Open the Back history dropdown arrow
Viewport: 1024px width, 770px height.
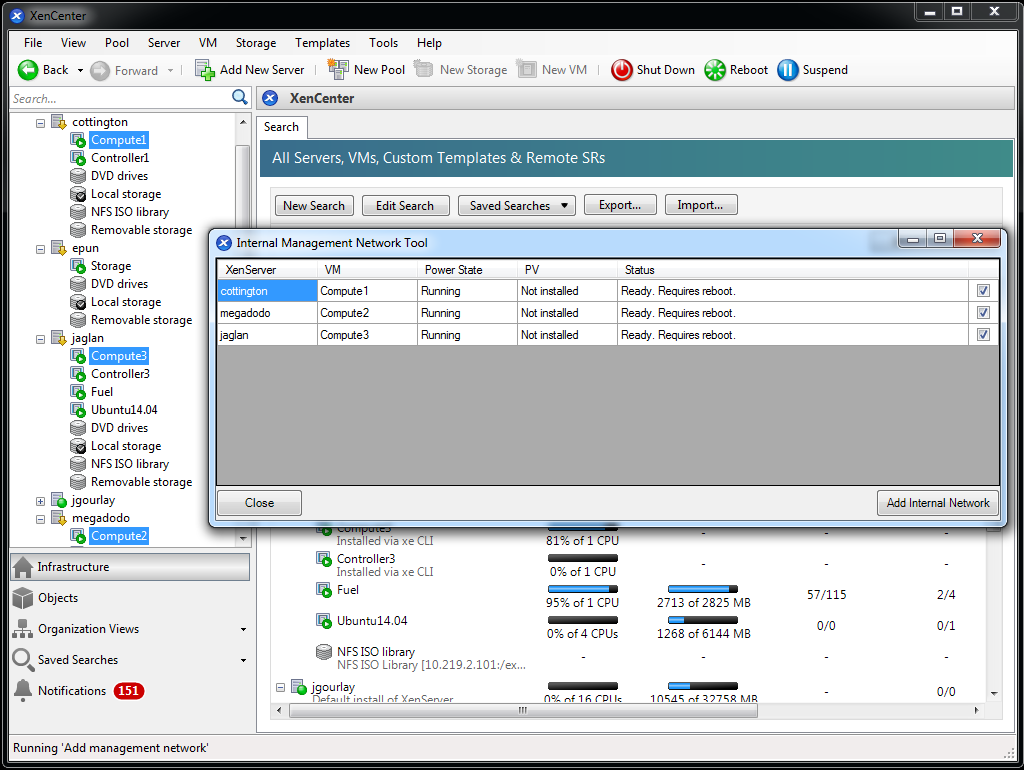(x=80, y=71)
